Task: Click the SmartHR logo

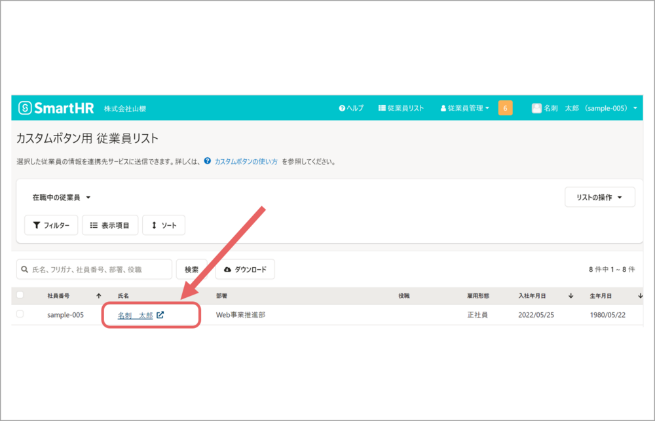Action: pyautogui.click(x=54, y=108)
